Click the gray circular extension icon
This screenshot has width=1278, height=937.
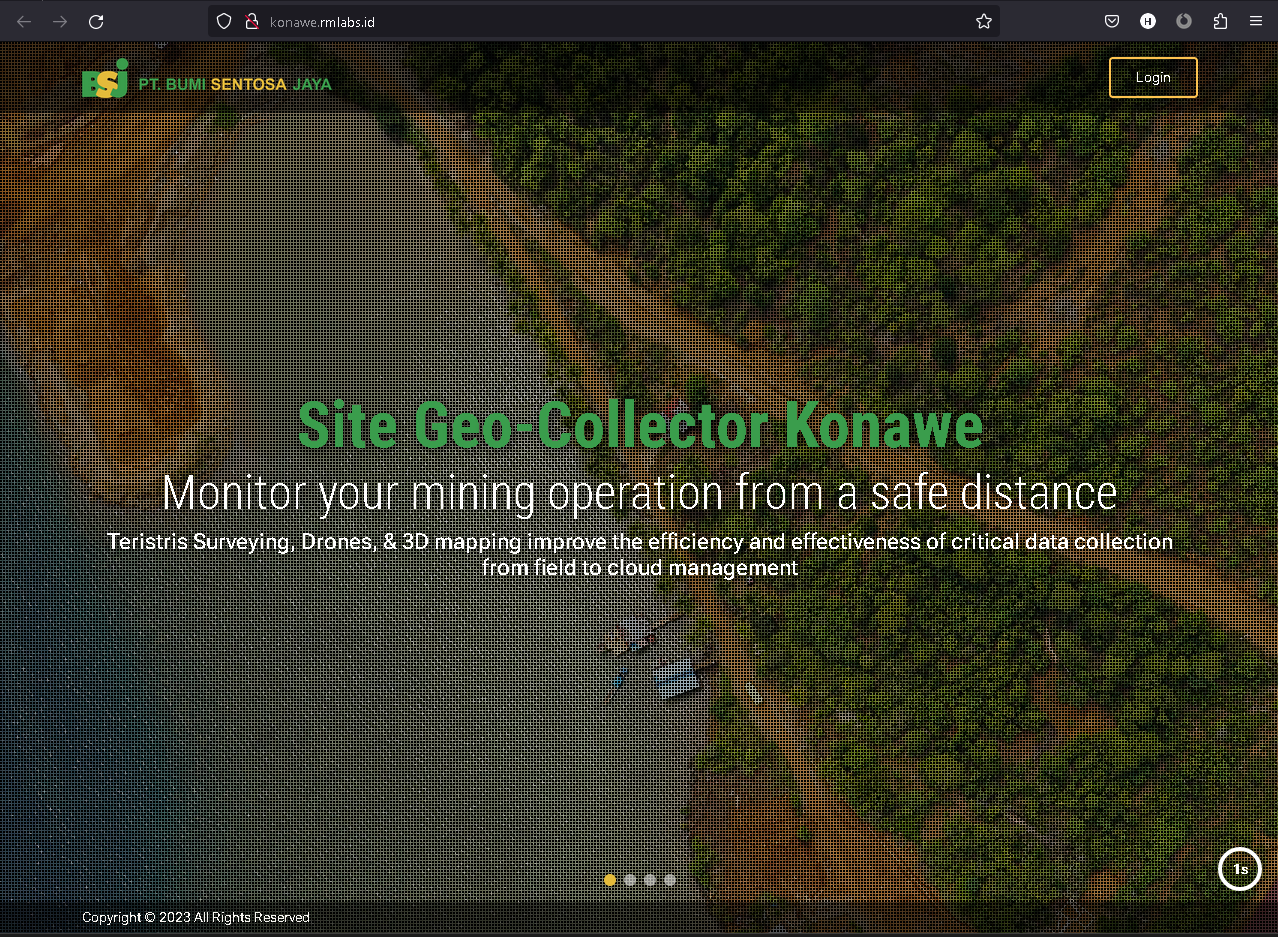[x=1184, y=21]
